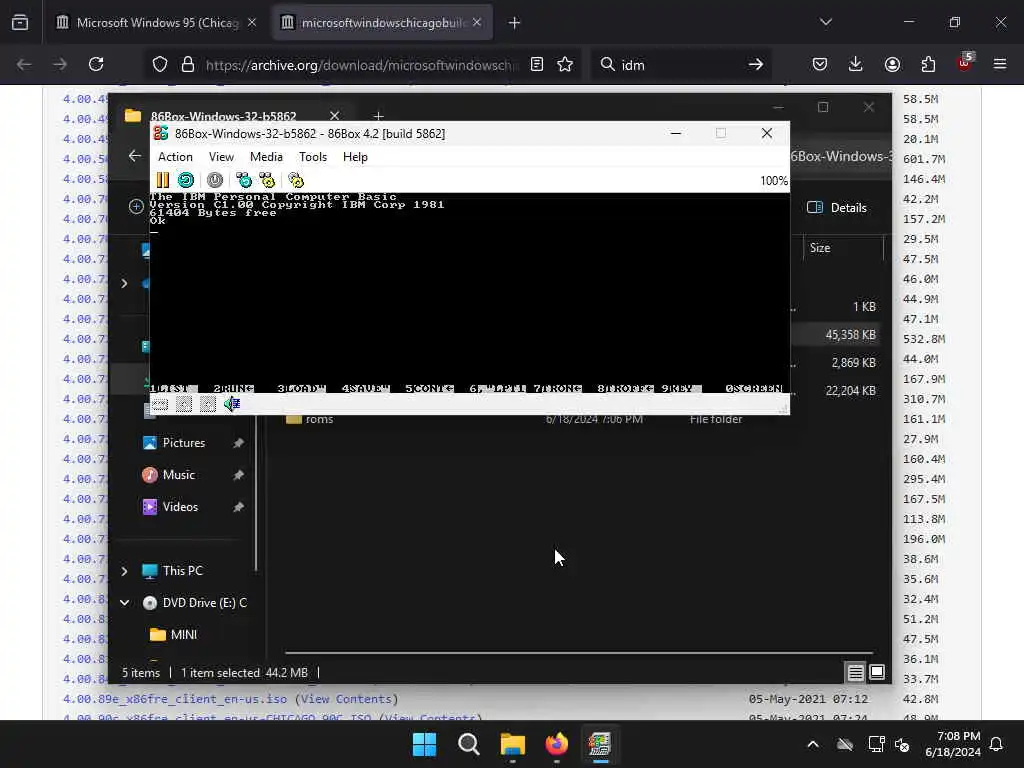Click the first floppy drive icon in 86Box status bar
Image resolution: width=1024 pixels, height=768 pixels.
[x=184, y=404]
